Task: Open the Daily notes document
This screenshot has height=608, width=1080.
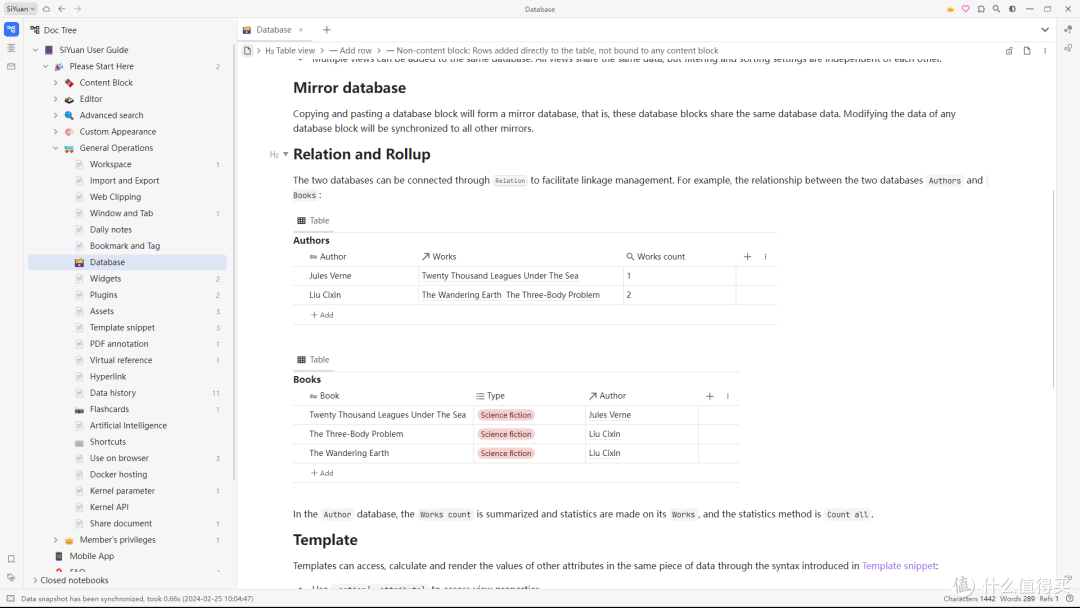Action: coord(110,229)
